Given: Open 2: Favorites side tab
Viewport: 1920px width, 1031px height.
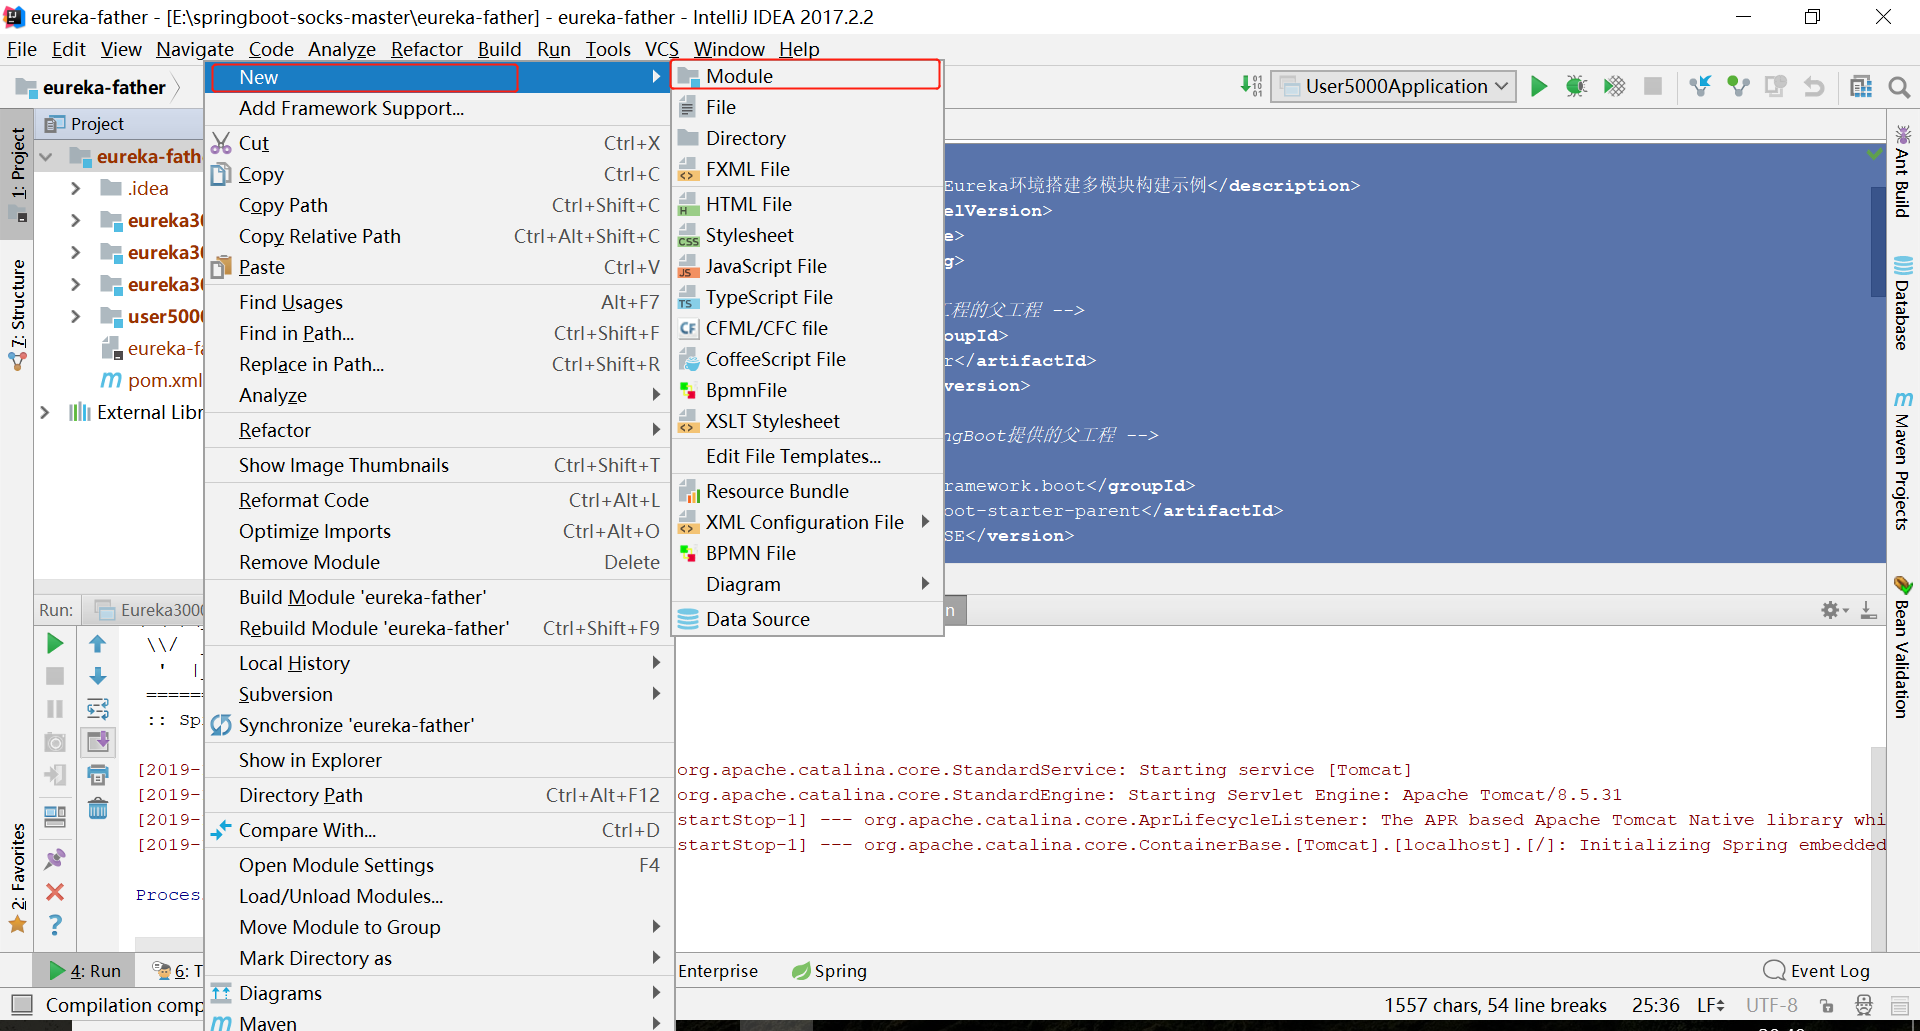Looking at the screenshot, I should point(18,878).
